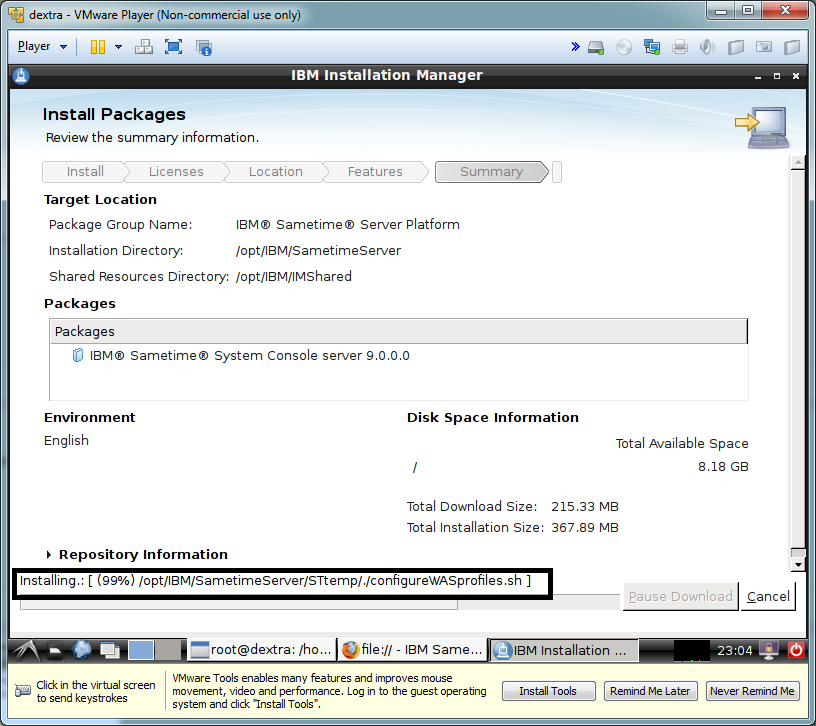The image size is (816, 726).
Task: Click the 8.18 GB available space value
Action: tap(723, 467)
